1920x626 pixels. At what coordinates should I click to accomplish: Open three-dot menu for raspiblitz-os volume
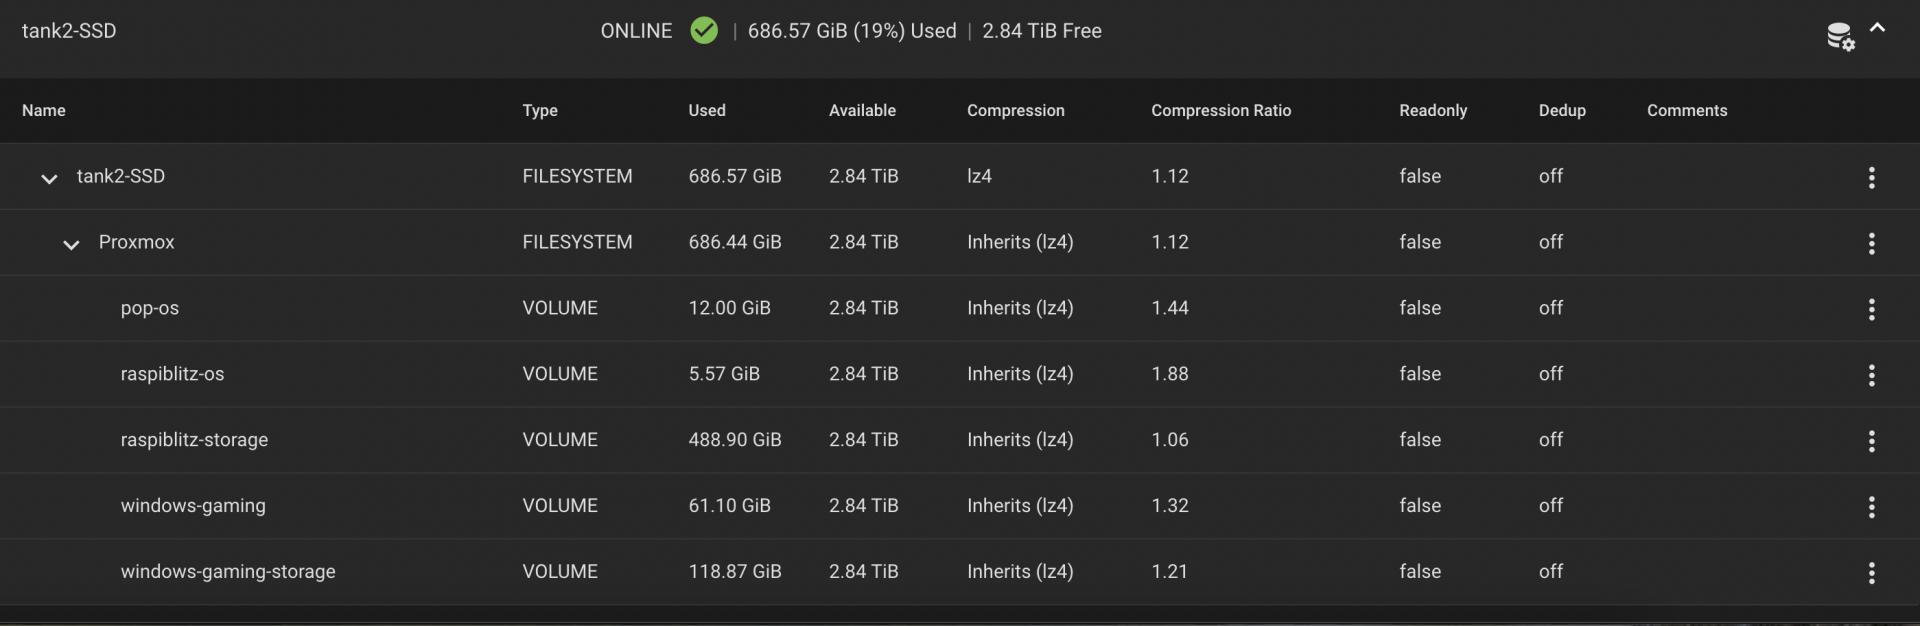coord(1871,376)
